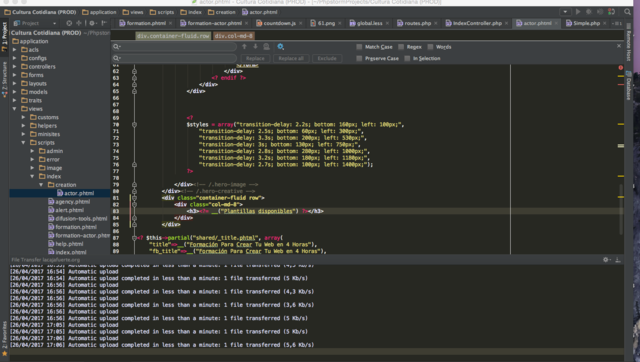Enable the Preserve Case checkbox
The height and width of the screenshot is (362, 640).
(359, 58)
